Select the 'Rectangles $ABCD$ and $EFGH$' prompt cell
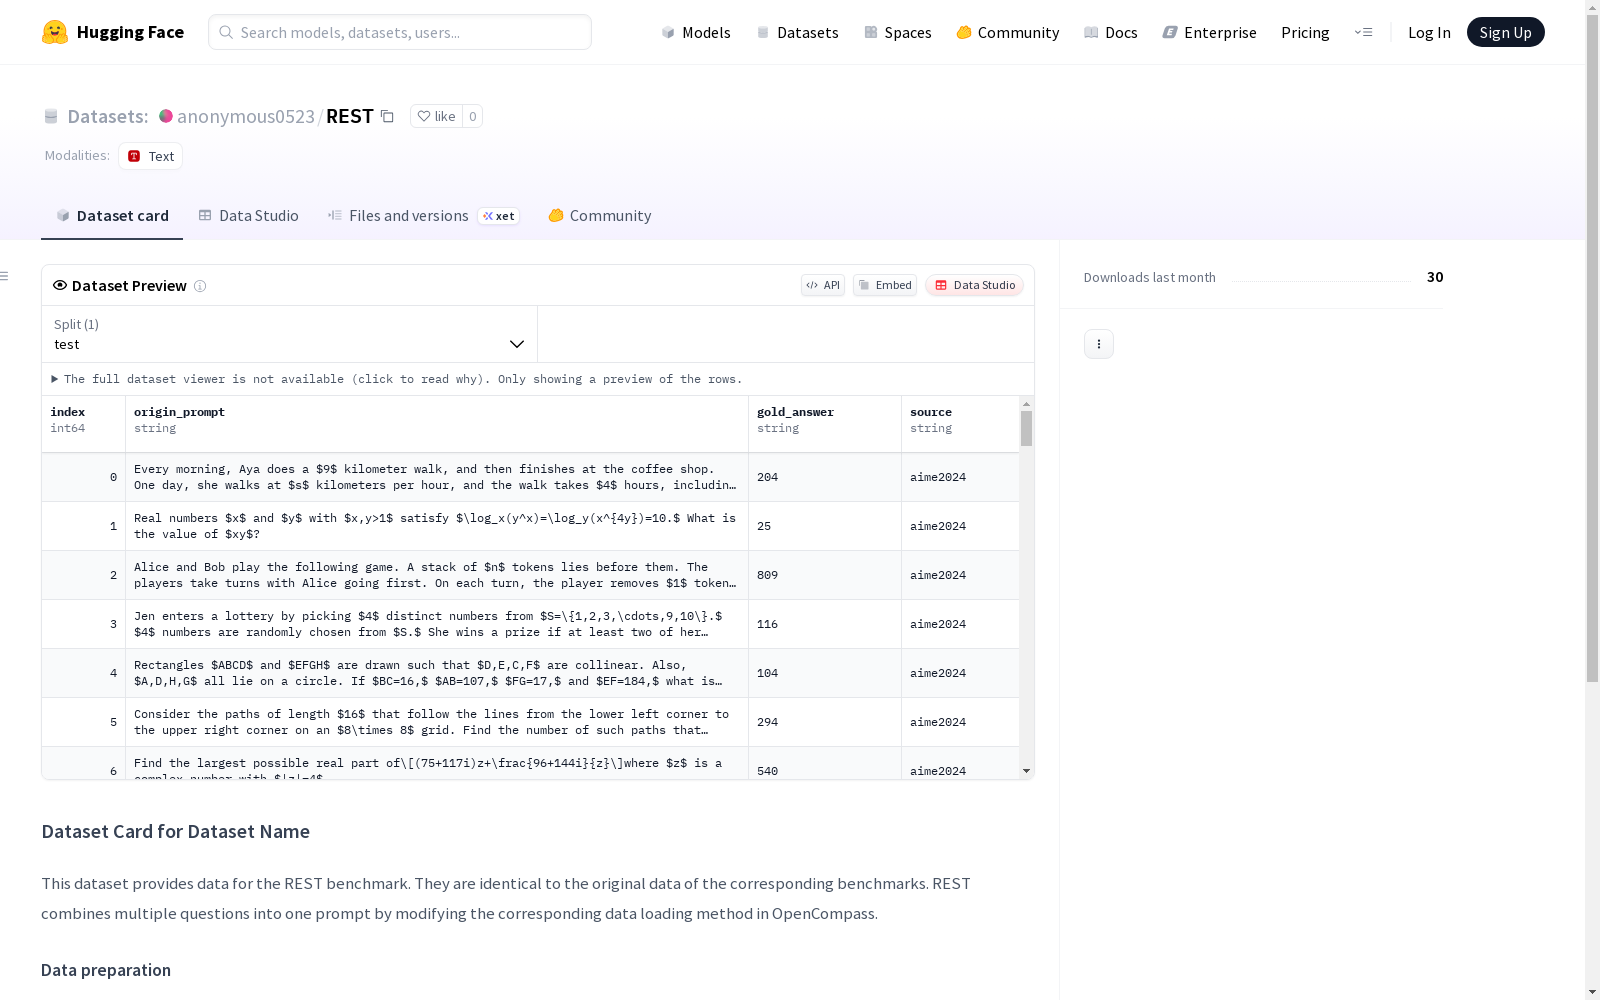This screenshot has width=1600, height=1000. (437, 673)
